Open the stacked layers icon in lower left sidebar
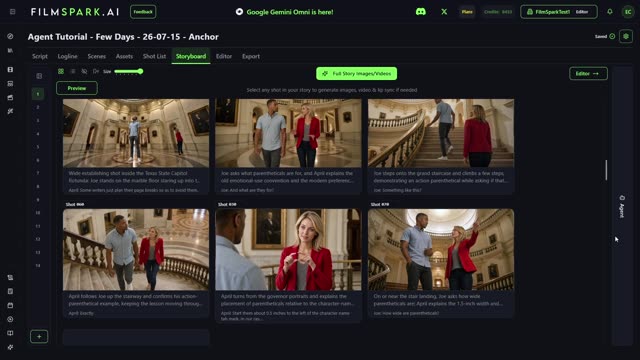 [10, 278]
